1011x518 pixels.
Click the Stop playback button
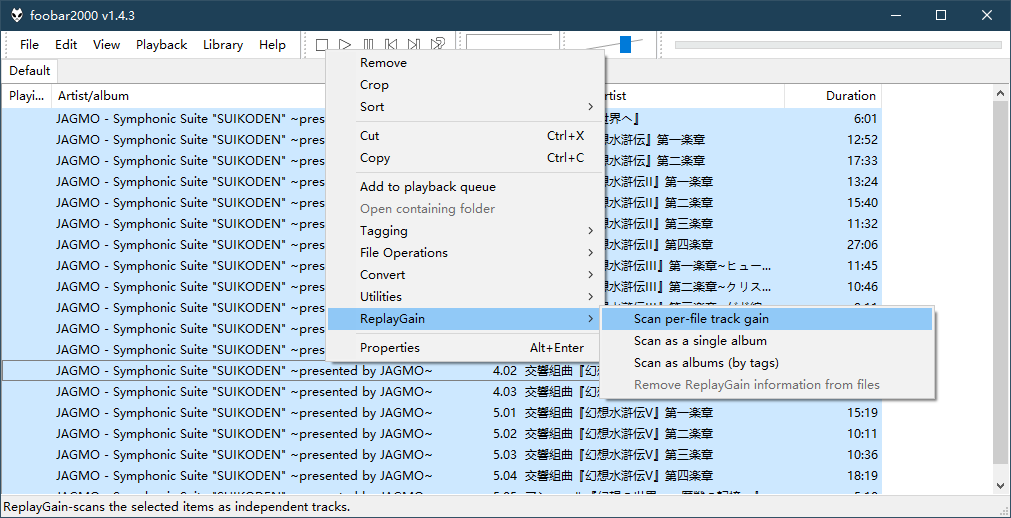point(322,45)
